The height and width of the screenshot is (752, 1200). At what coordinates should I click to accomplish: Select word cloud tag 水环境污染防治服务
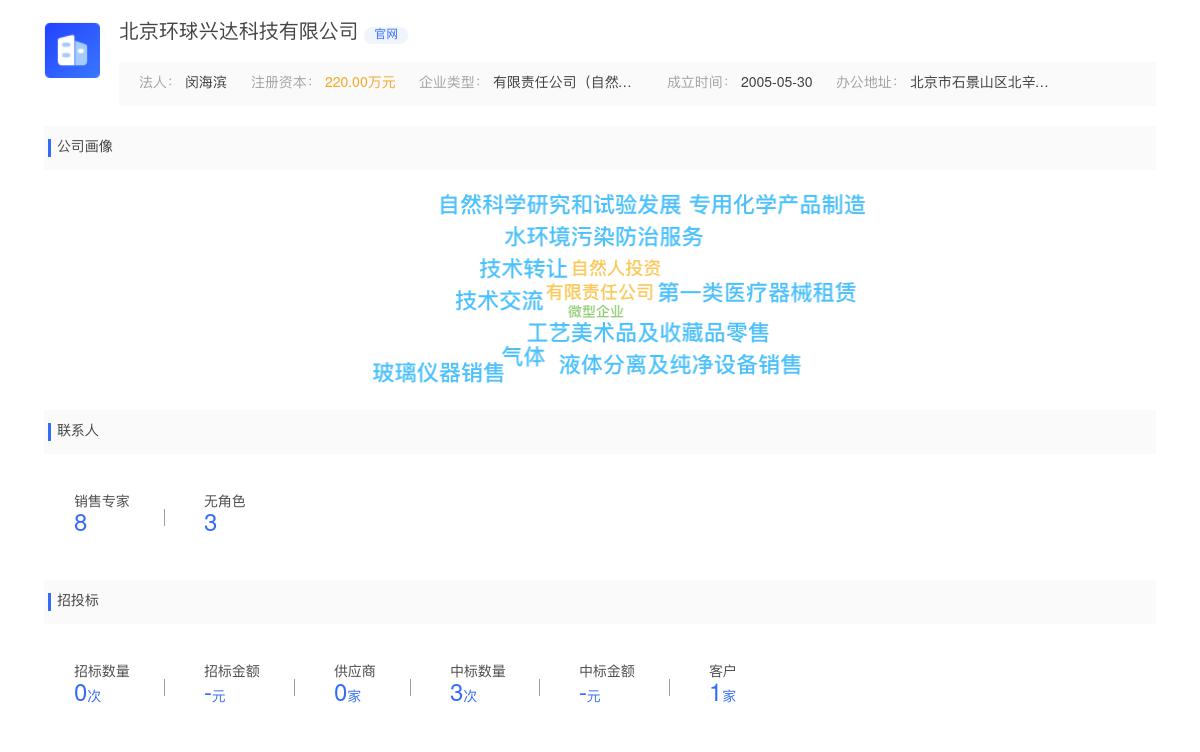[x=604, y=237]
